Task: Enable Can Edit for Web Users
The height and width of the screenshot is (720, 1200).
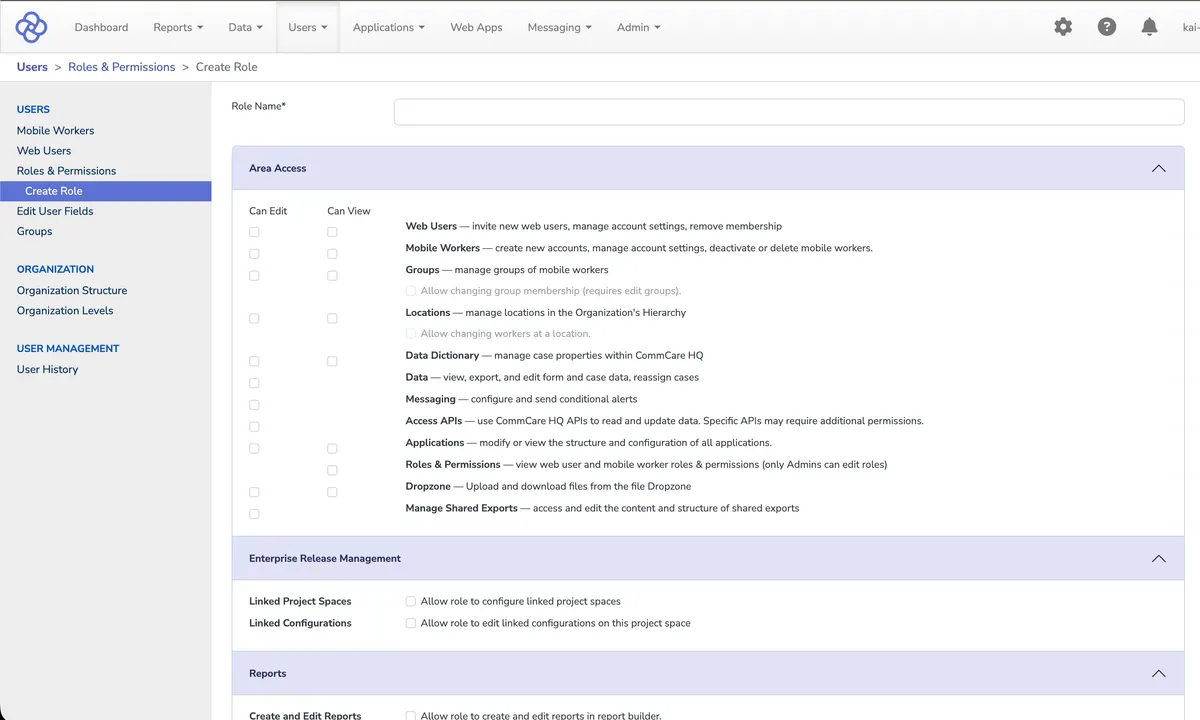Action: pos(254,232)
